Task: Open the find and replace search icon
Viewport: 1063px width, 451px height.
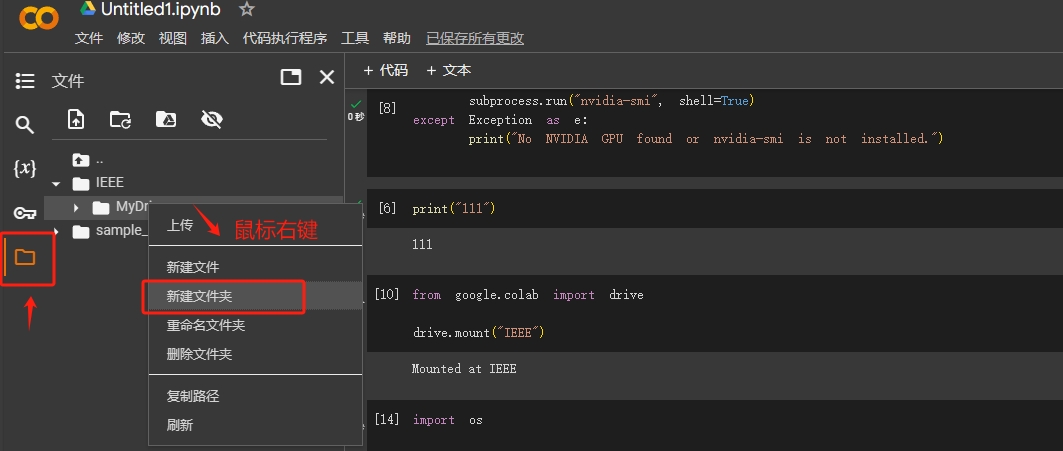Action: [x=25, y=125]
